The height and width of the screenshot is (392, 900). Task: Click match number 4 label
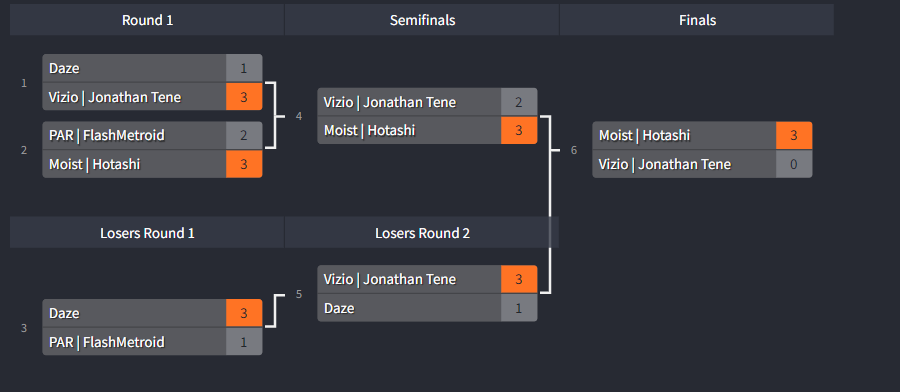[298, 117]
